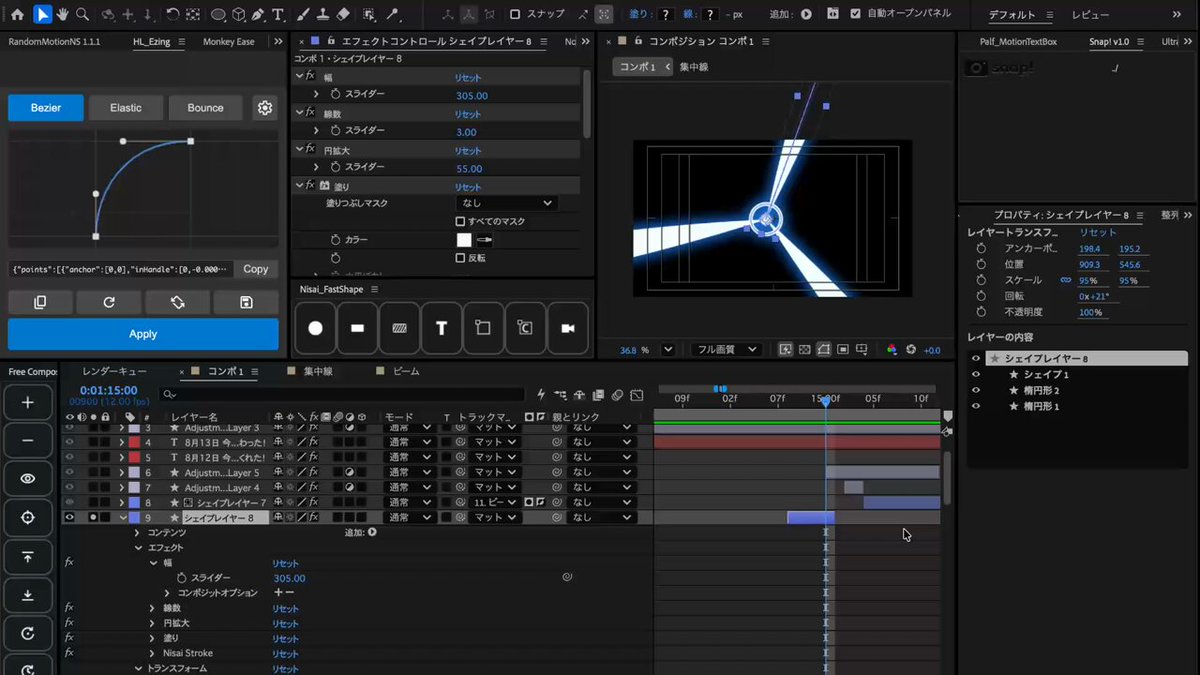The image size is (1200, 675).
Task: Select the Pen tool
Action: (x=258, y=15)
